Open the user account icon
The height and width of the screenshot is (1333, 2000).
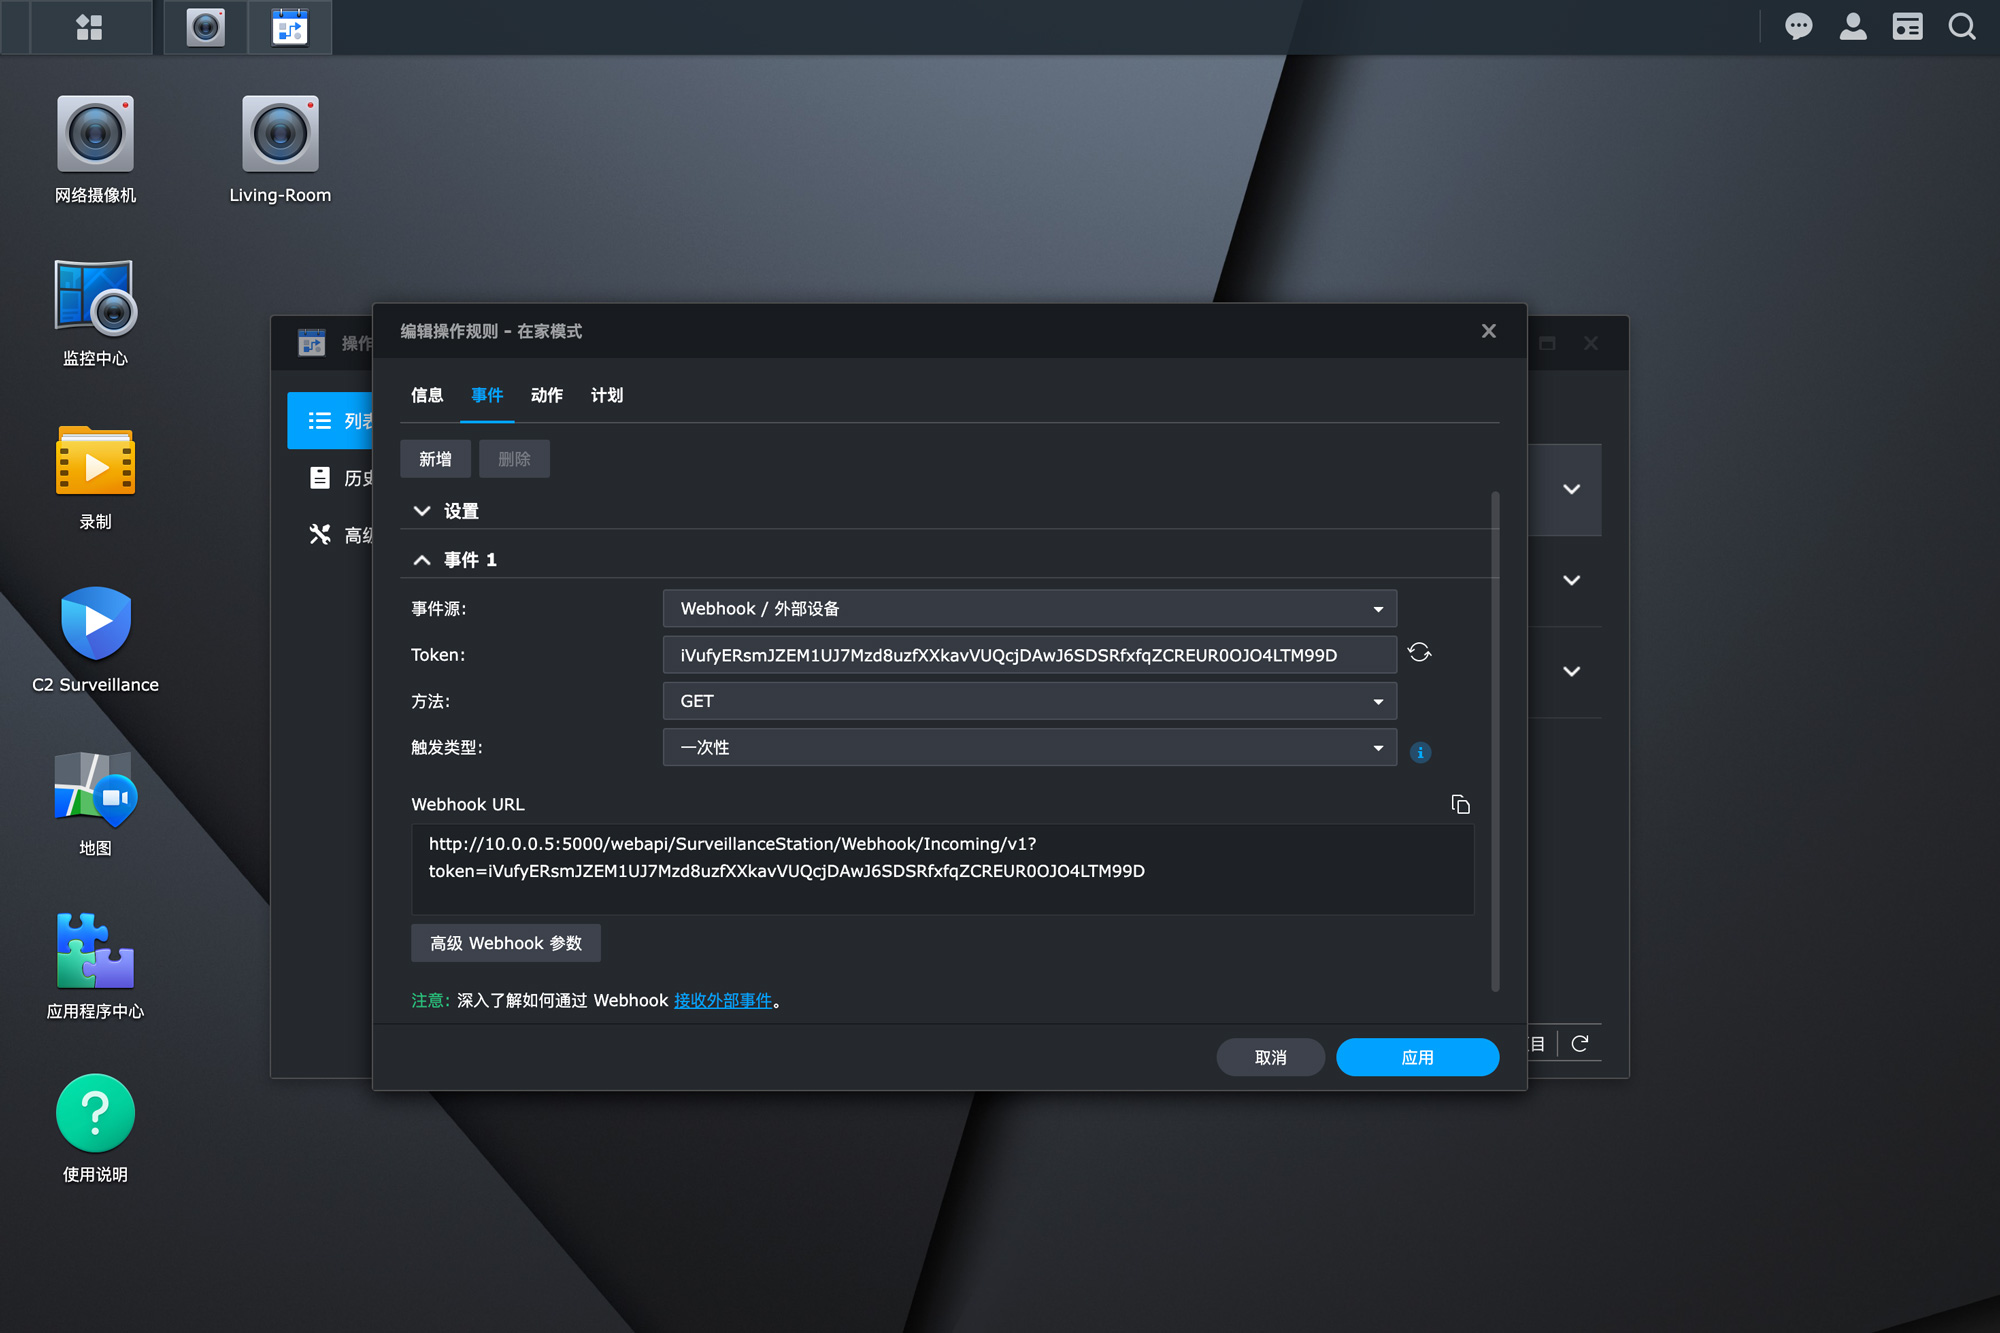1852,27
